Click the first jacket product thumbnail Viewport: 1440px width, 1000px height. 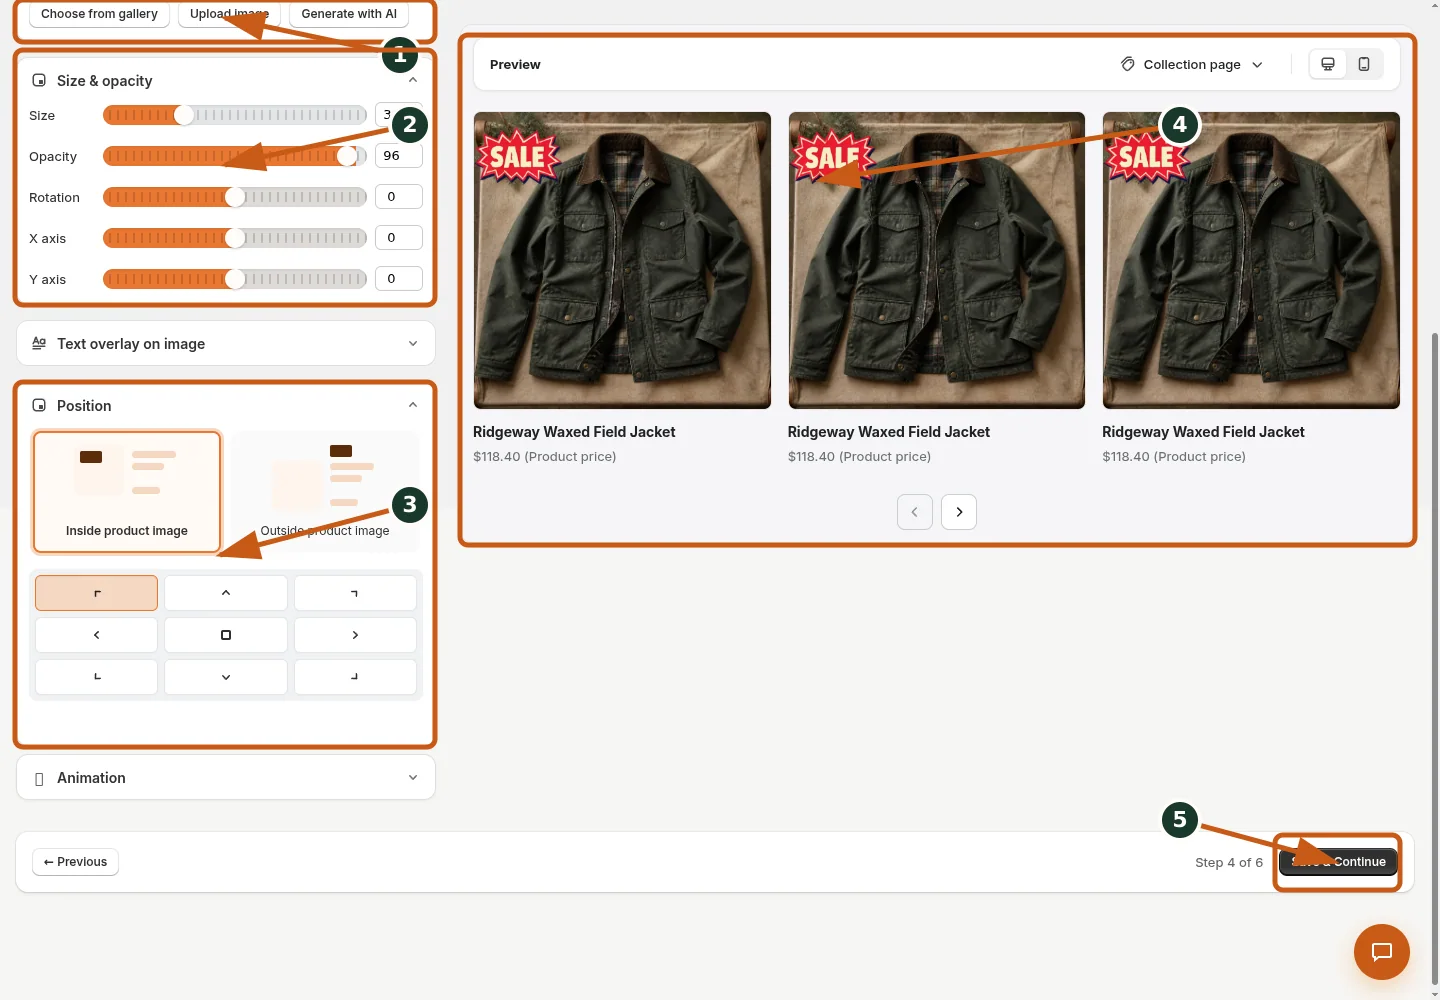(622, 260)
